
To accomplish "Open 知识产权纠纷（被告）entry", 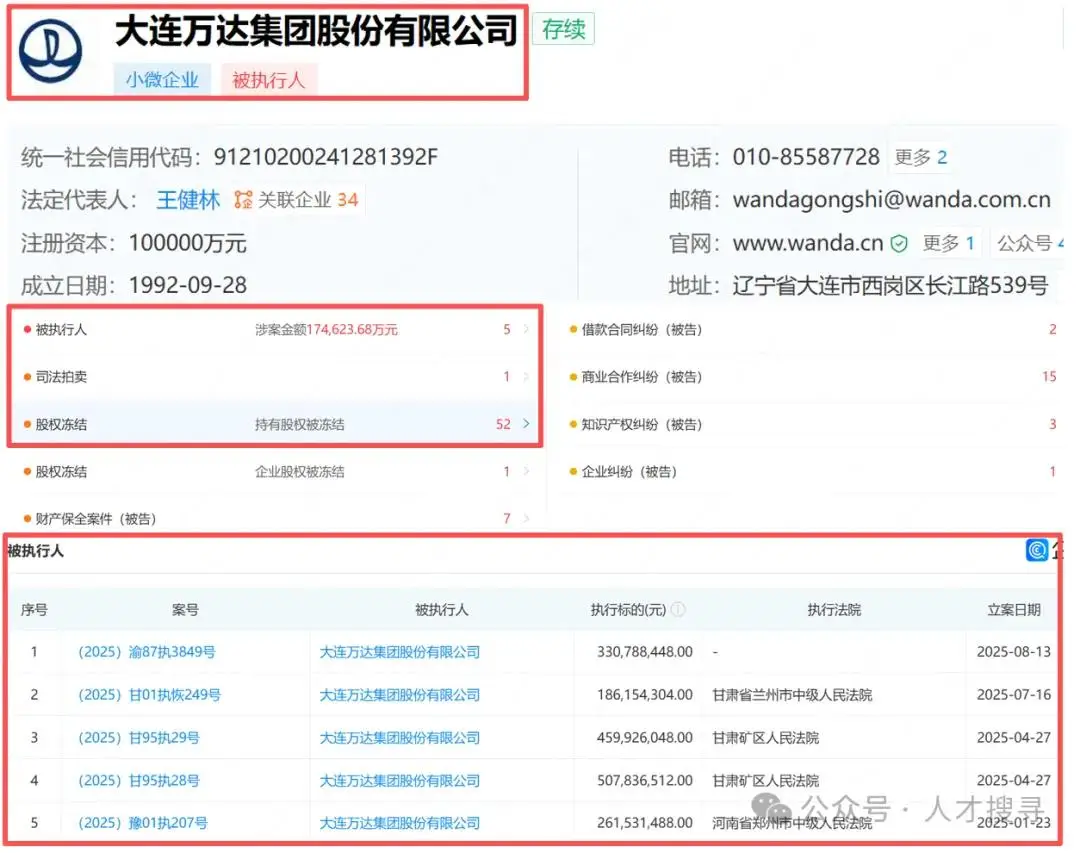I will 641,424.
